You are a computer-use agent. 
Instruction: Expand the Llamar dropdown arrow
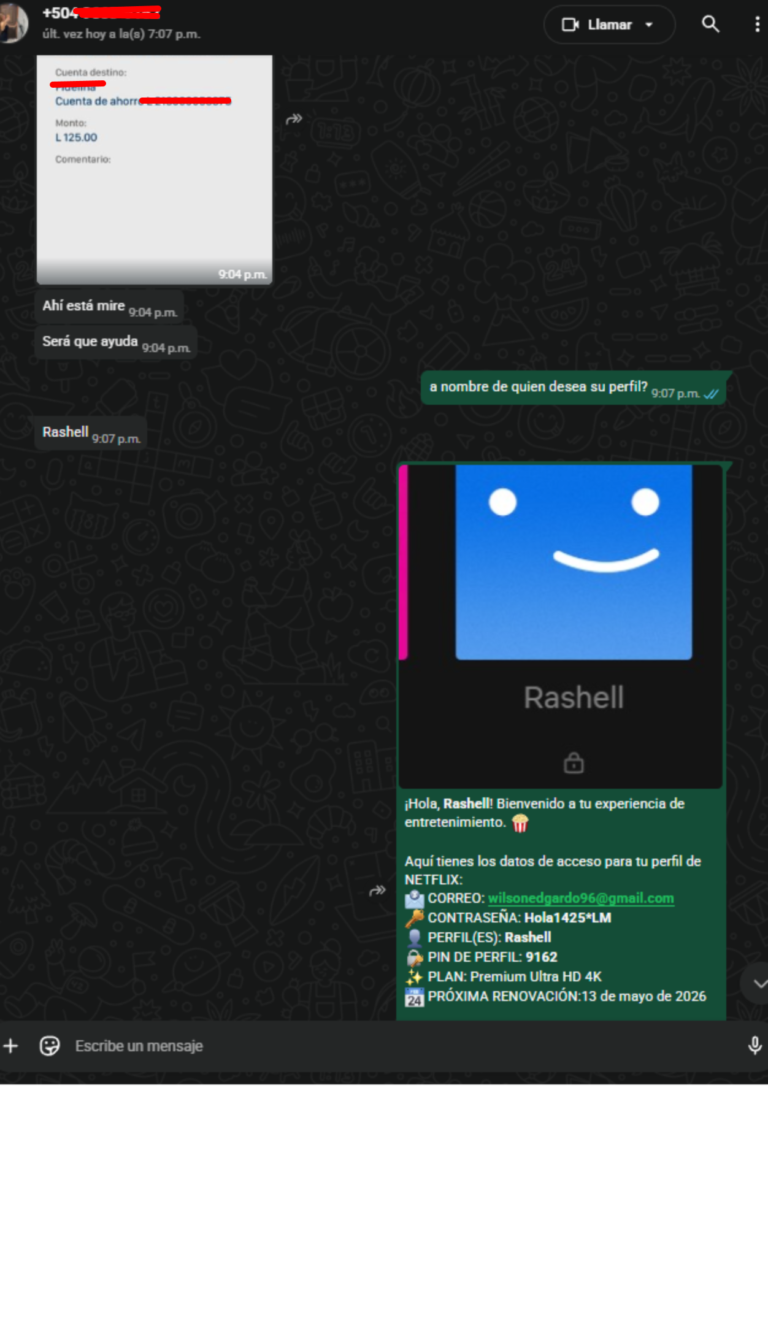(x=649, y=25)
